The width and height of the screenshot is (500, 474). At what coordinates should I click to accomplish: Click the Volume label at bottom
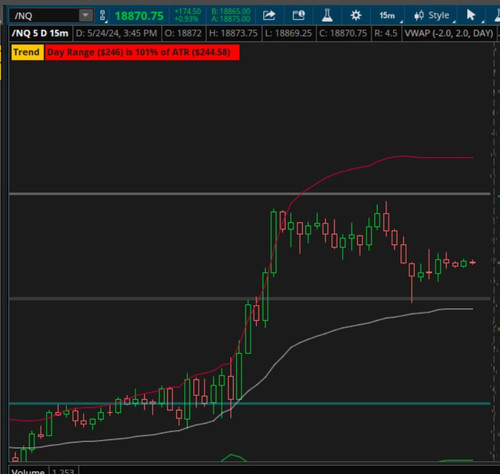tap(28, 471)
